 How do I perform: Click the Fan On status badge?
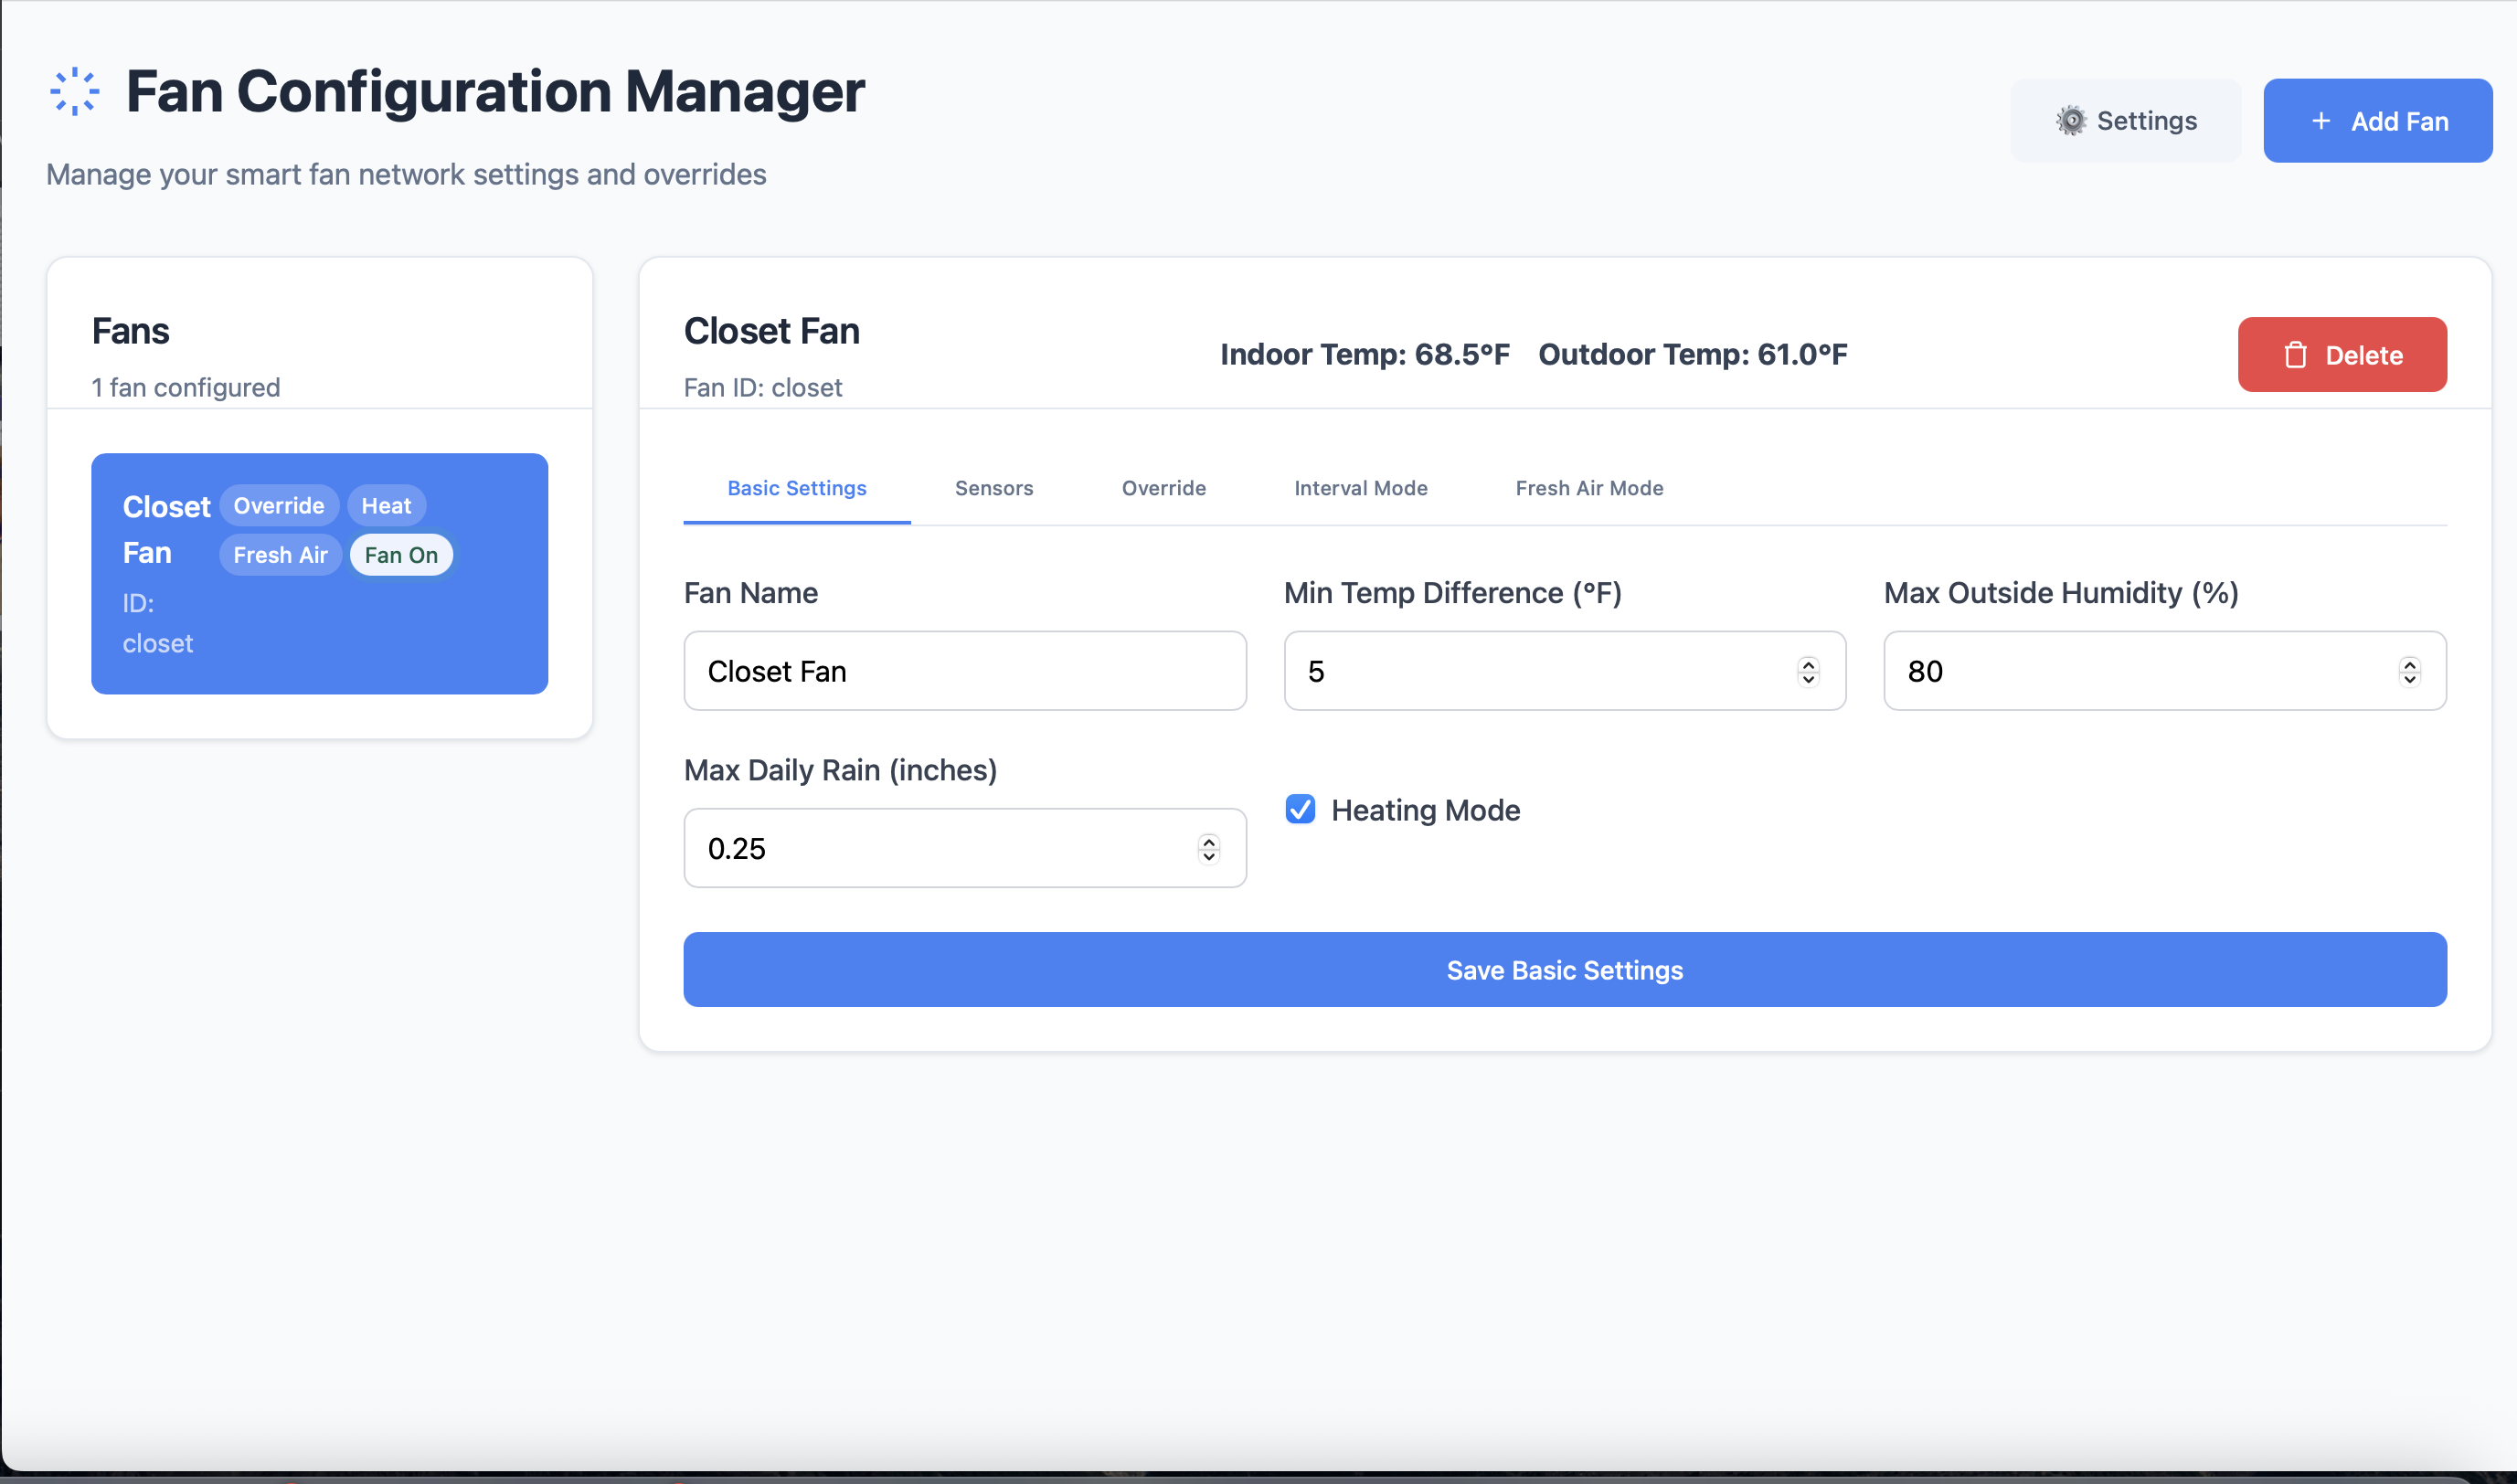(401, 555)
